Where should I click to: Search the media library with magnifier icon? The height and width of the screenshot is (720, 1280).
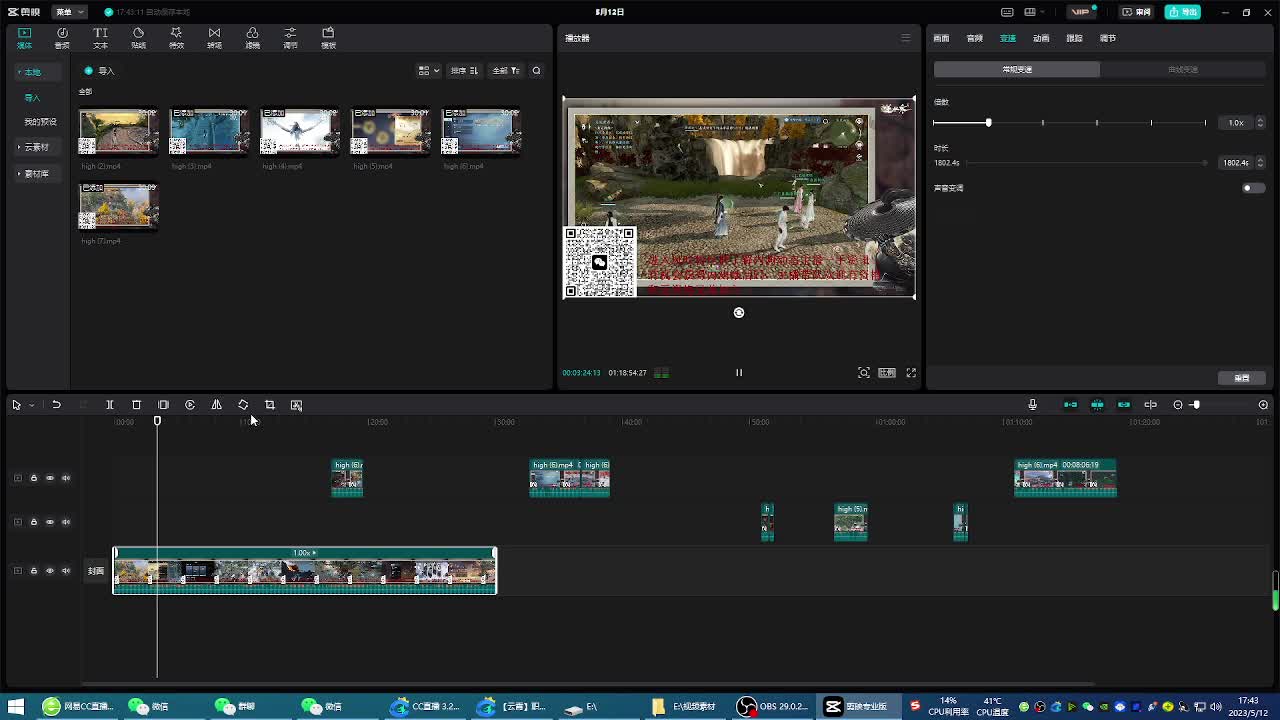pos(536,71)
